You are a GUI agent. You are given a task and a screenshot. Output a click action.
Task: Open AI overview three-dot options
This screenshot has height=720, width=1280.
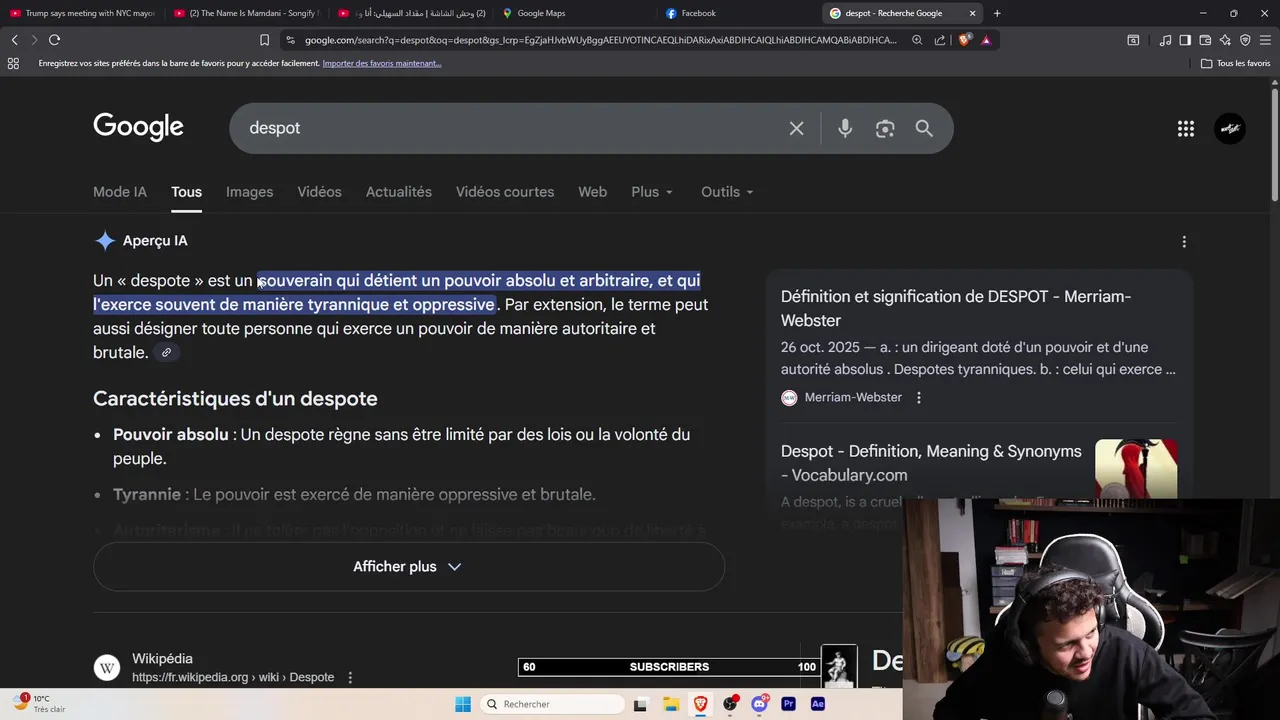1184,242
